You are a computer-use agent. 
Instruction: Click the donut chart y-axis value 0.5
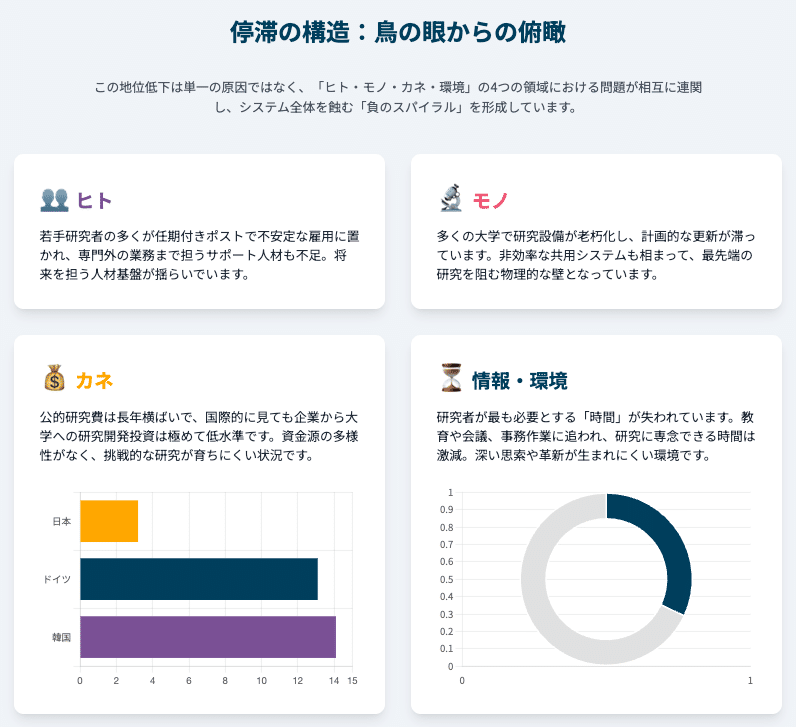click(x=447, y=579)
